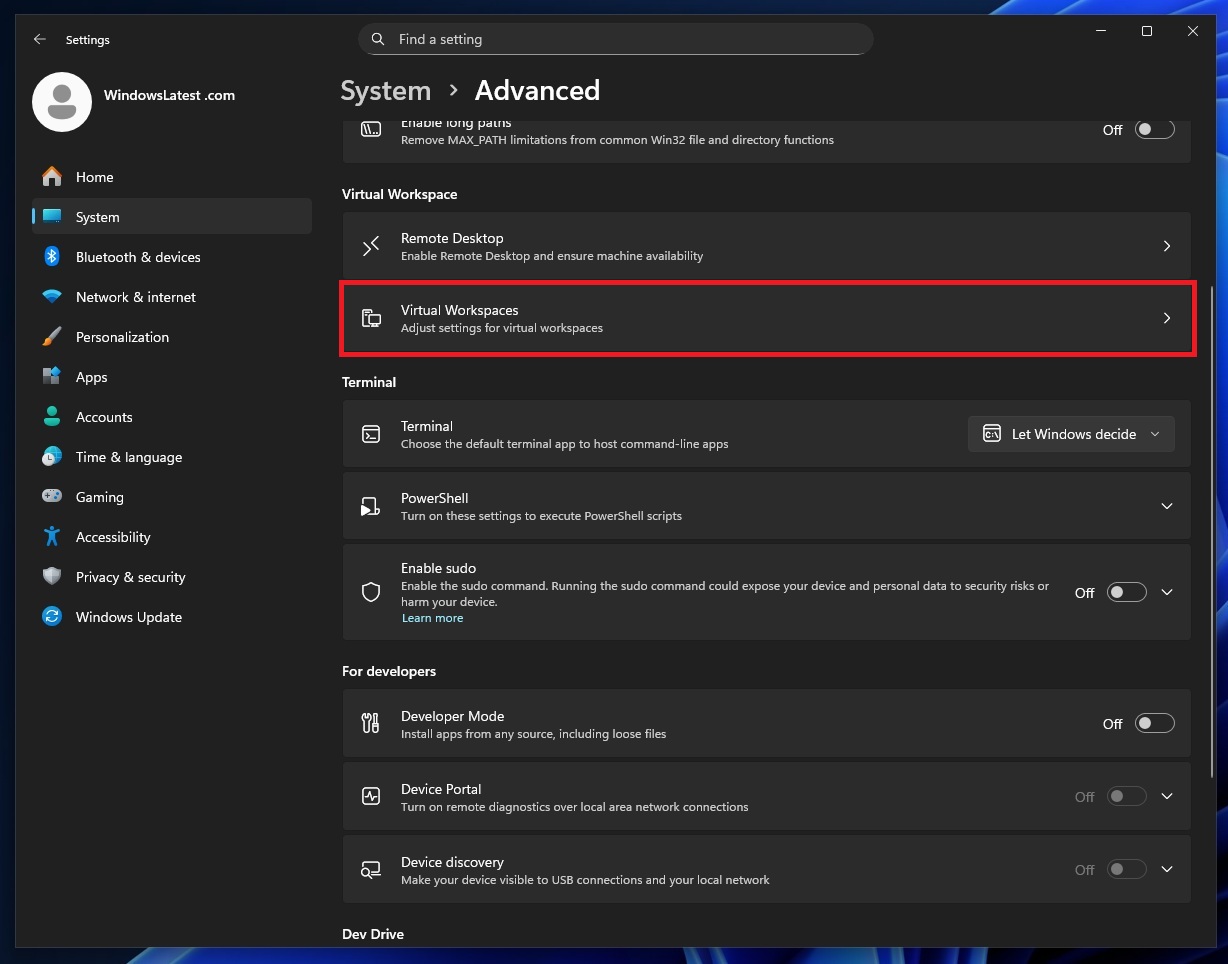Click the back arrow in Settings

tap(39, 39)
